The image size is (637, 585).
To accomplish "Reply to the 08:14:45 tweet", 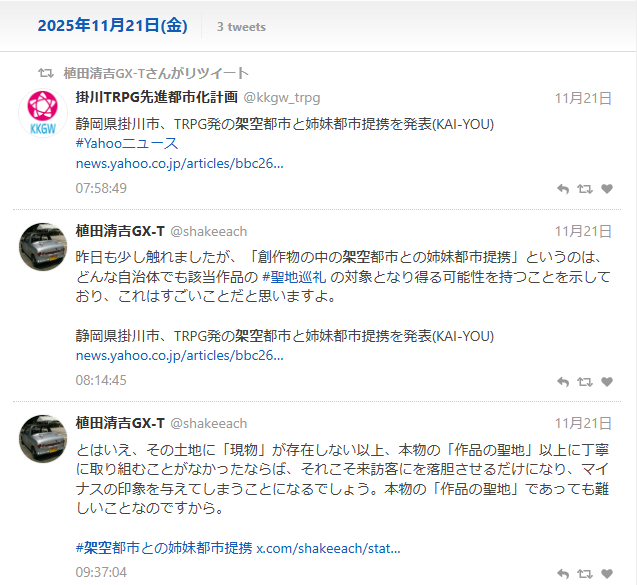I will pyautogui.click(x=563, y=382).
